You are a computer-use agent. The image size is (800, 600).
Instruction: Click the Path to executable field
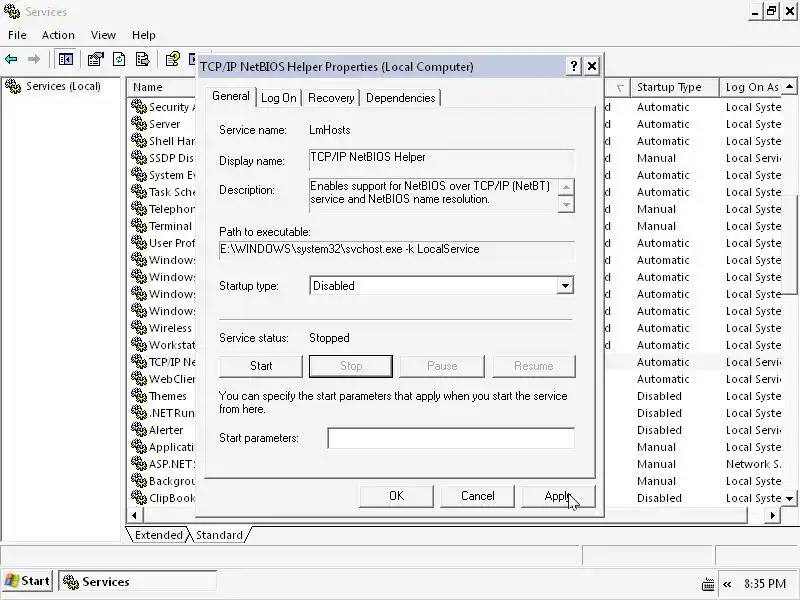click(x=397, y=250)
